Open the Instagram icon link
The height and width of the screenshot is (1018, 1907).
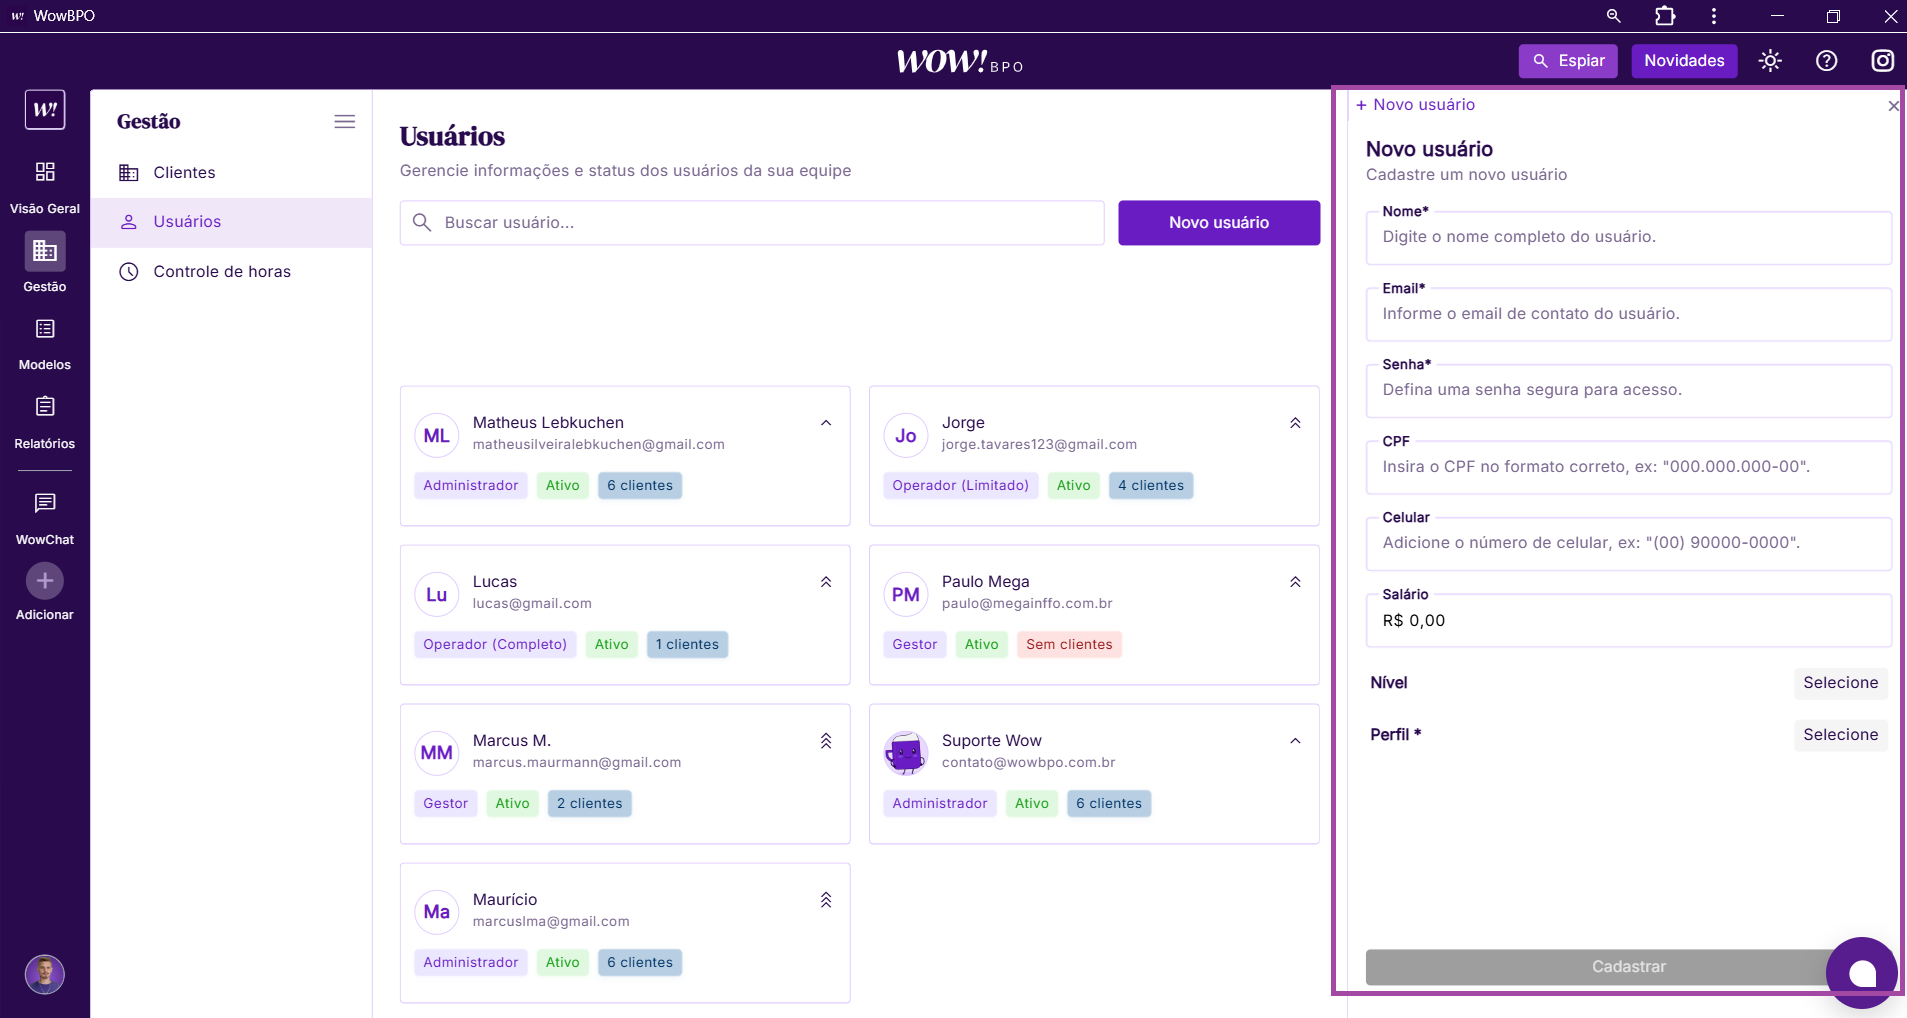click(1882, 61)
